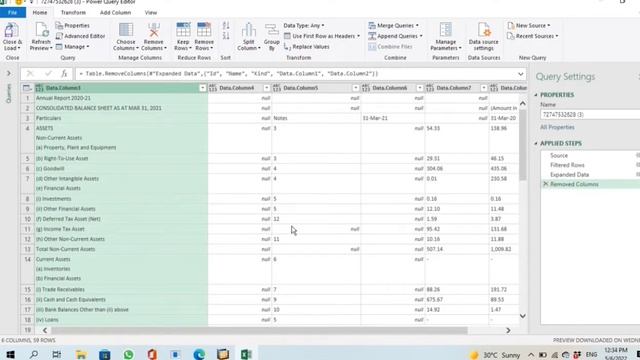
Task: Open Data source settings
Action: pyautogui.click(x=484, y=36)
